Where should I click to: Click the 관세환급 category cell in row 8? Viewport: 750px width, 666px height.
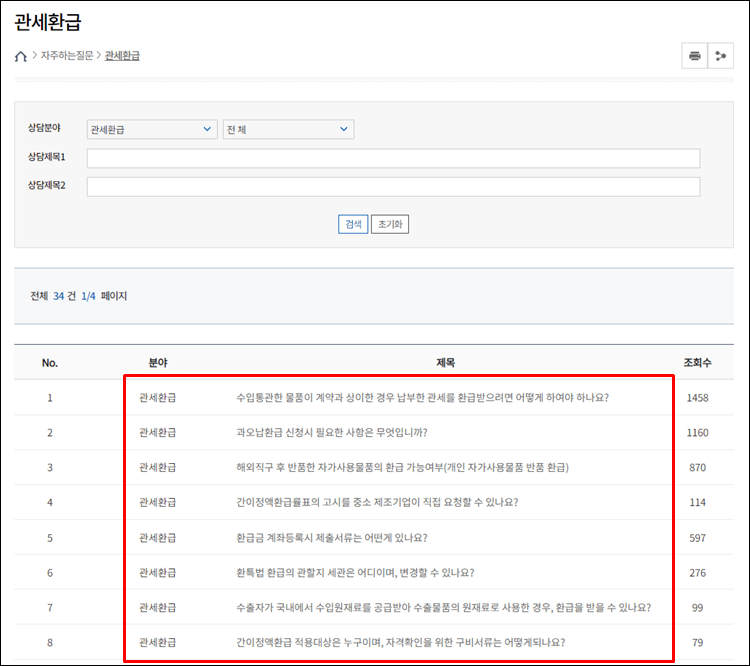tap(157, 643)
